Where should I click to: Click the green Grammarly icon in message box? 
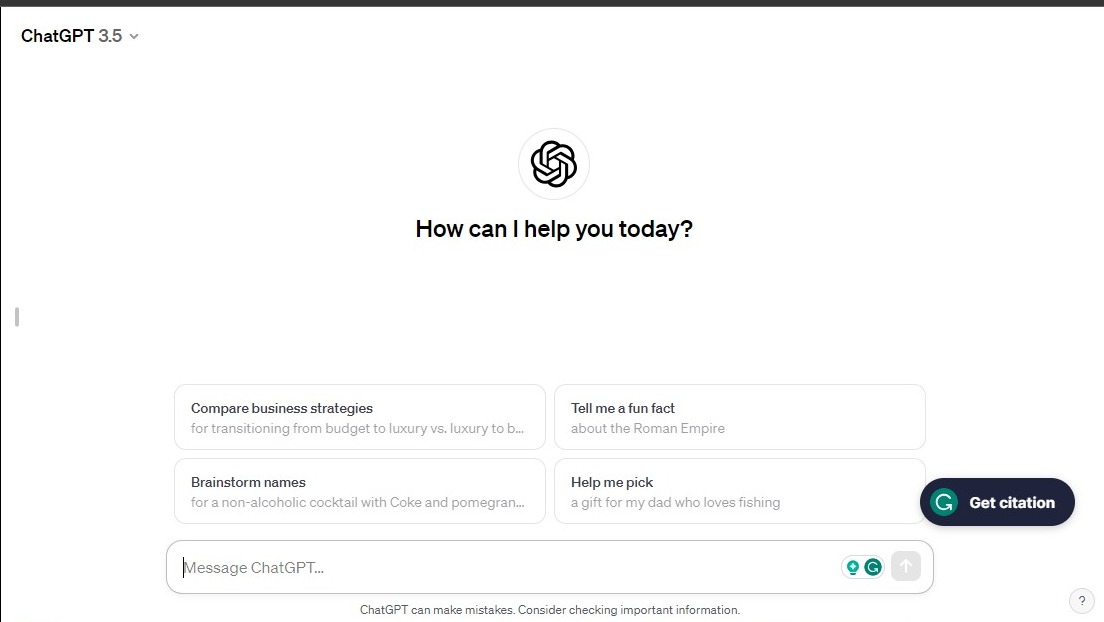873,567
